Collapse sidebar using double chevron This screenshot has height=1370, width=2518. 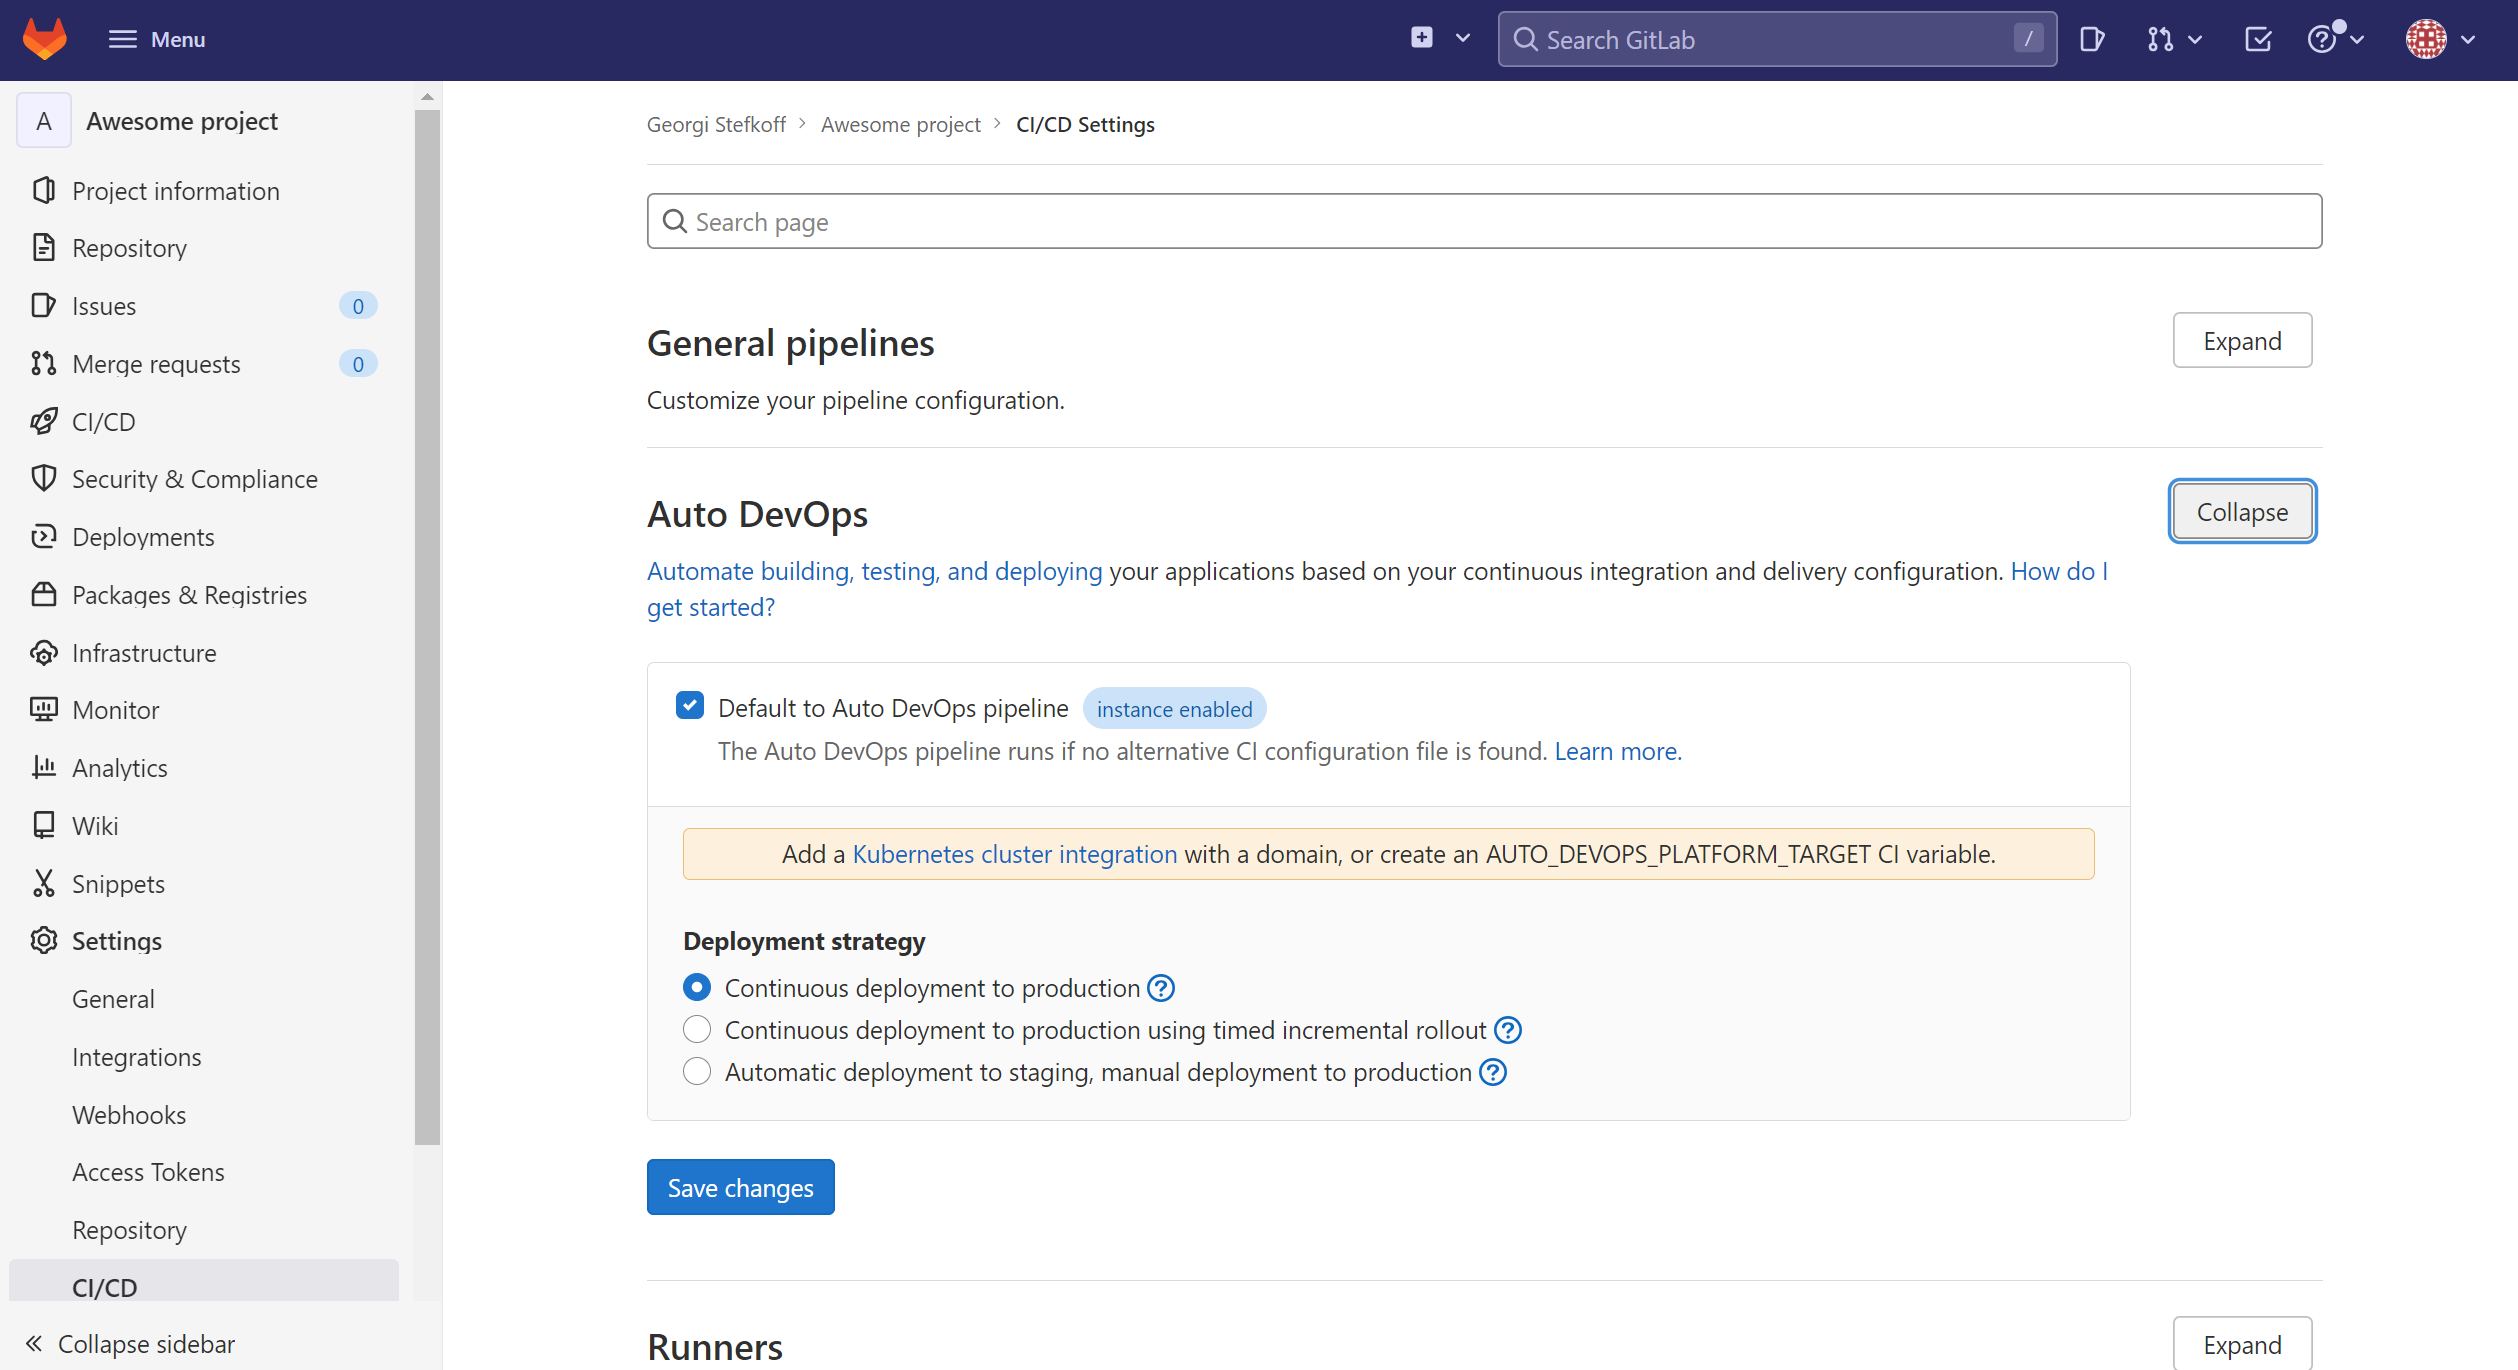click(34, 1343)
